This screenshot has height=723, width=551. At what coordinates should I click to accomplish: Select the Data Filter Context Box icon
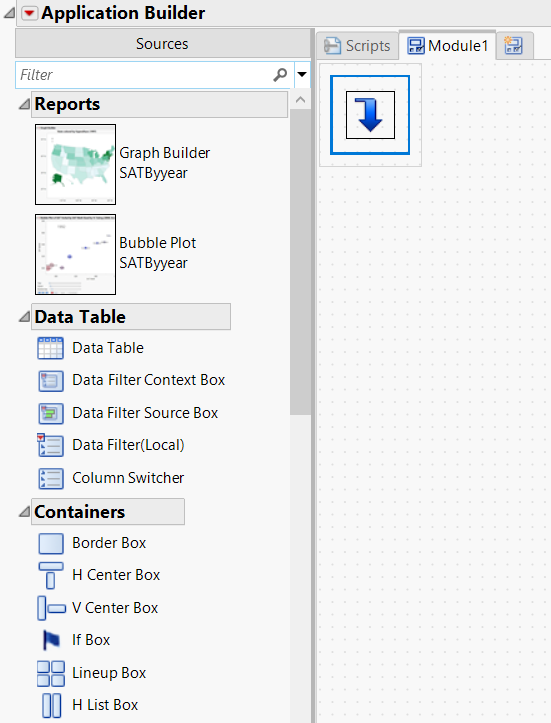pos(50,381)
